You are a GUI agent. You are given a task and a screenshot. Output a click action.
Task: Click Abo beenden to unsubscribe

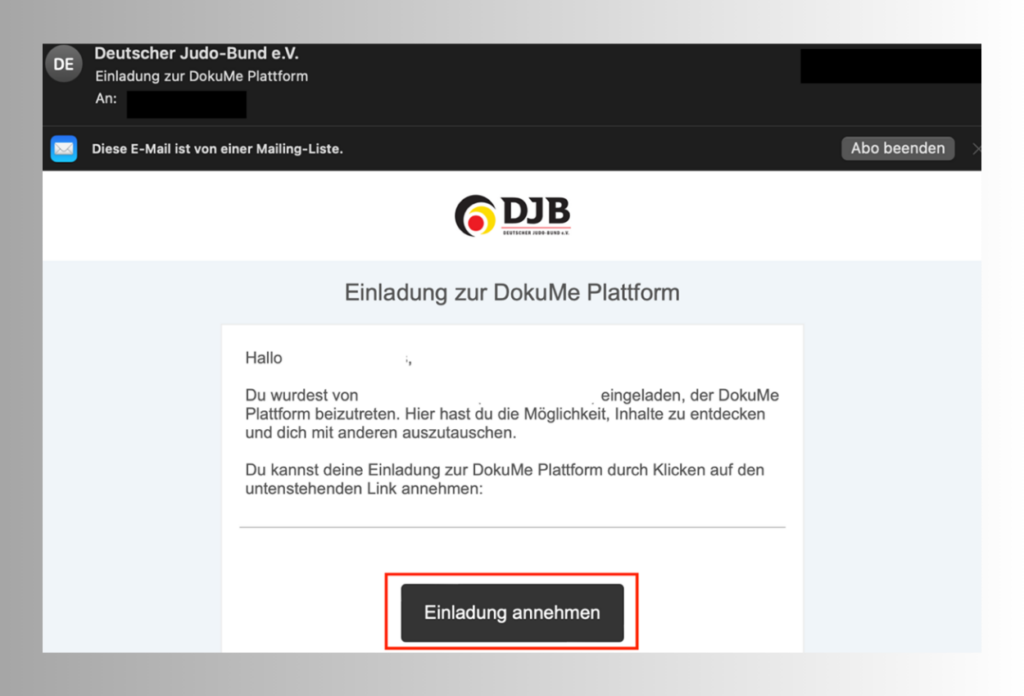[x=897, y=148]
